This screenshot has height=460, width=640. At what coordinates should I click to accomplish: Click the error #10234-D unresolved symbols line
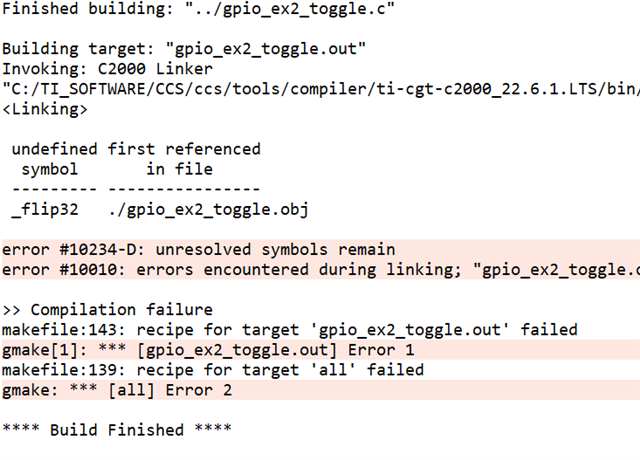point(199,249)
